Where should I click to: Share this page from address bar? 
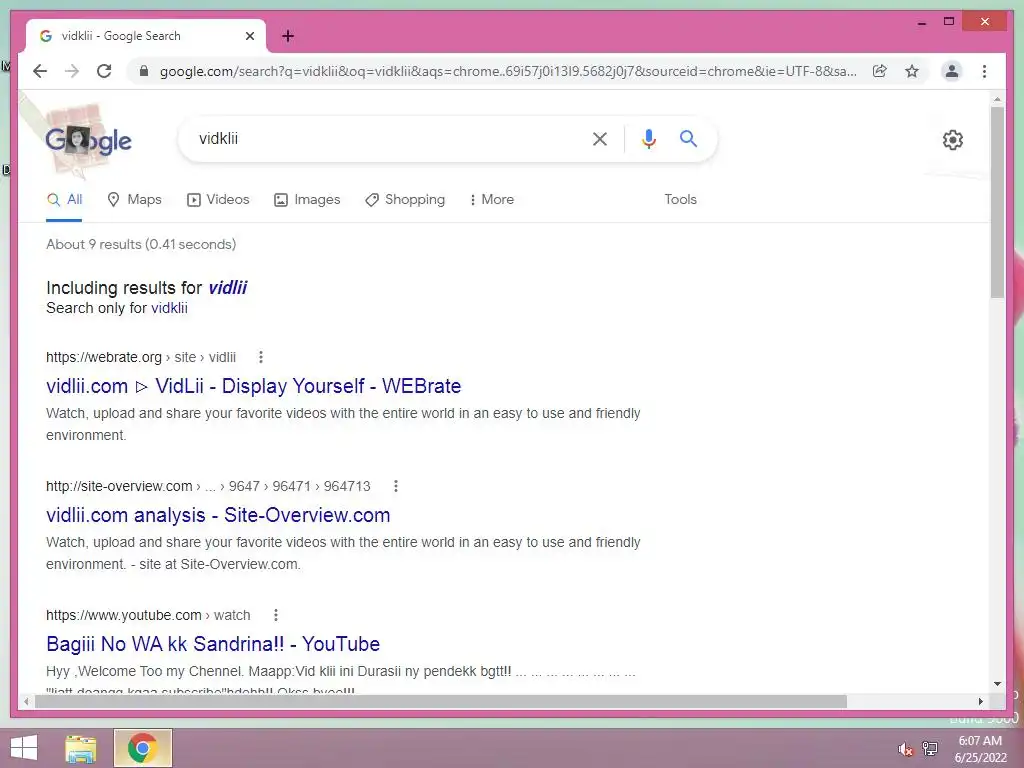pyautogui.click(x=880, y=71)
